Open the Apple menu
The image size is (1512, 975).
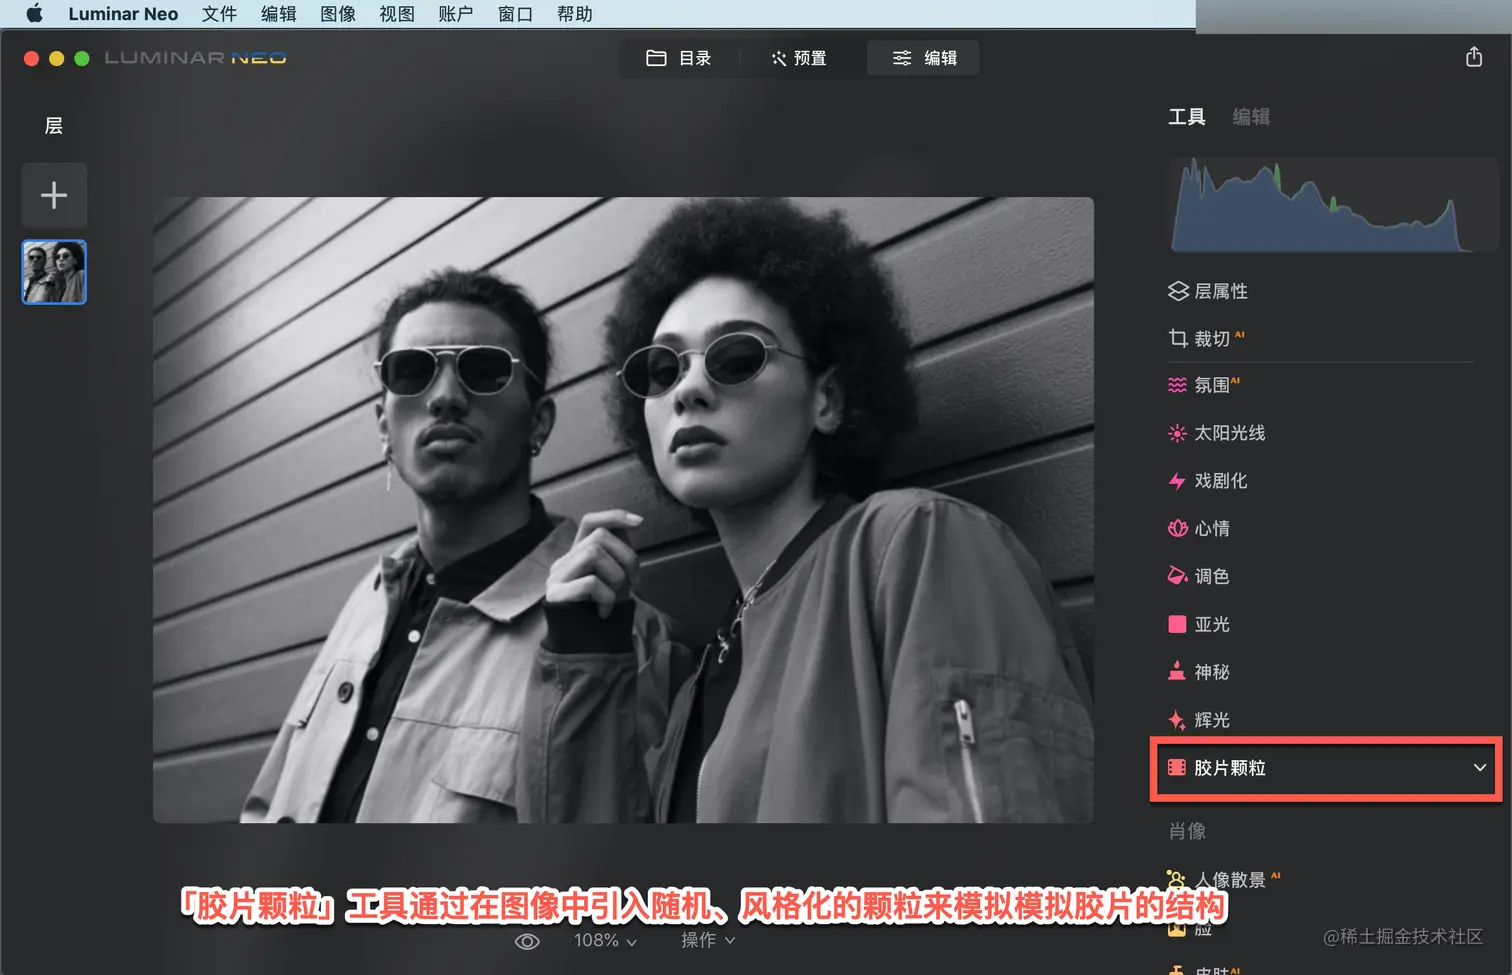coord(34,14)
